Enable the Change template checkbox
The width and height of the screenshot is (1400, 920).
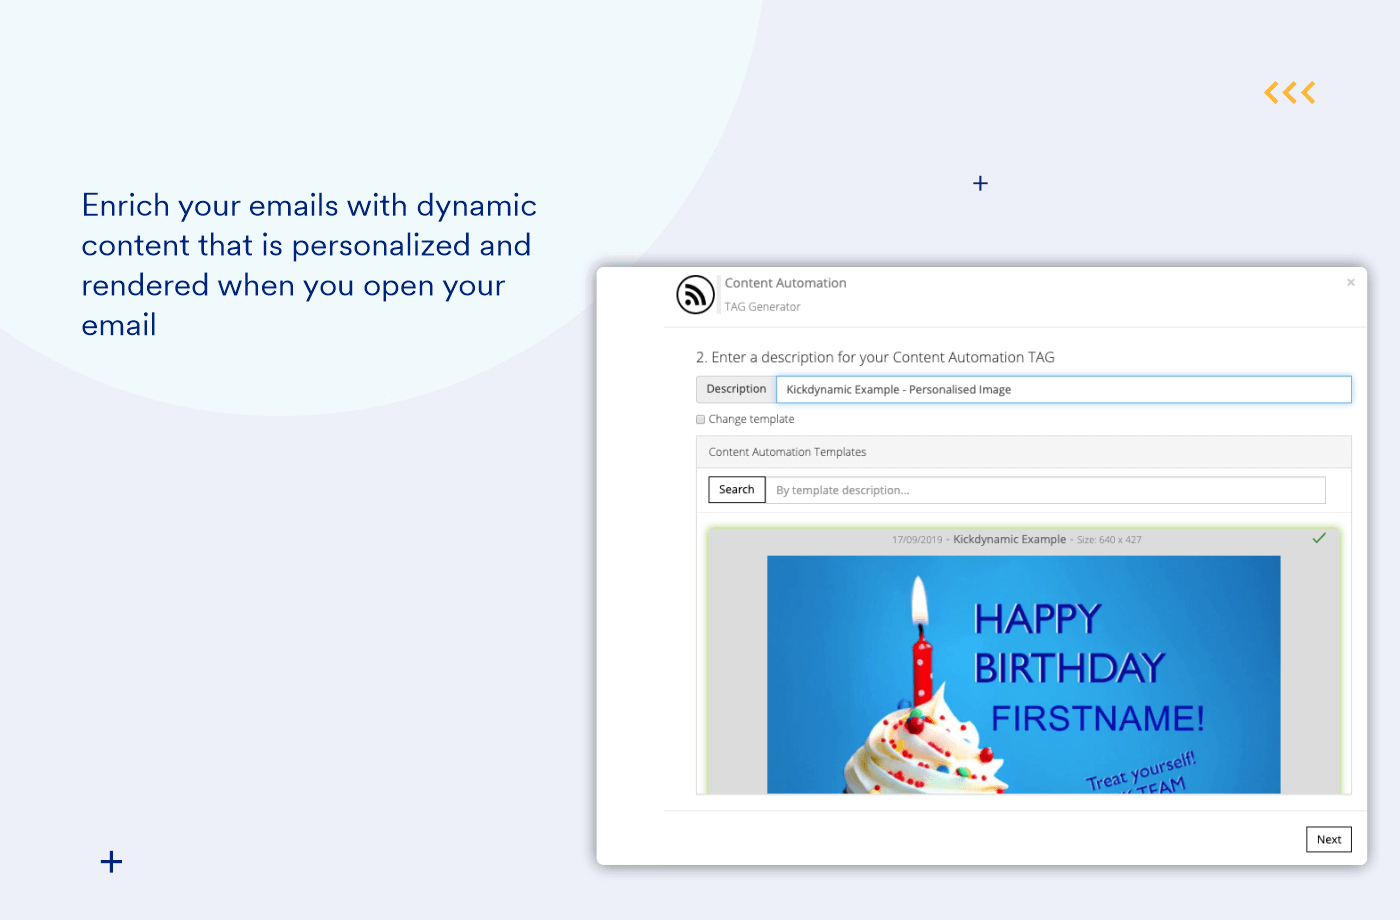701,420
